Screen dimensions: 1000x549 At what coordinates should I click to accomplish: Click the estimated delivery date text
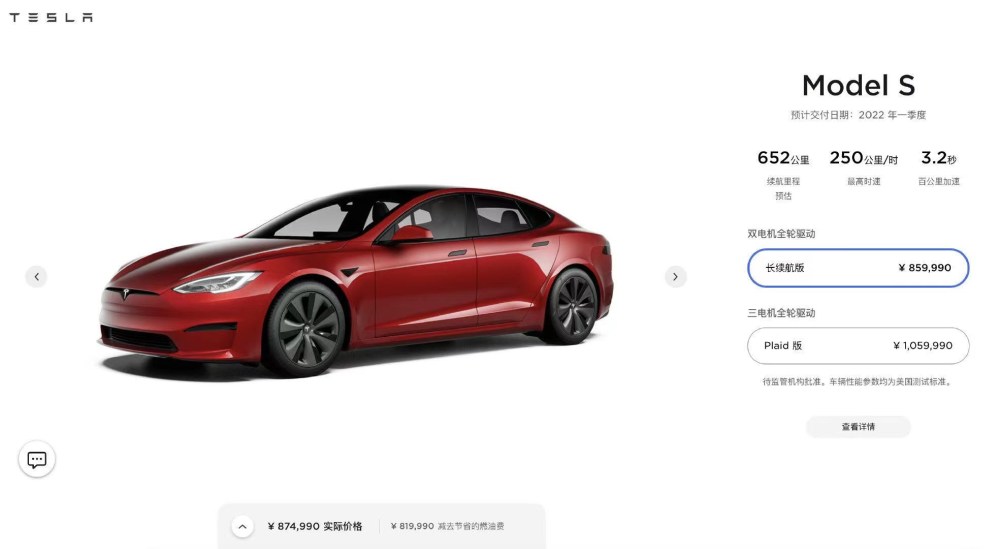pyautogui.click(x=858, y=115)
